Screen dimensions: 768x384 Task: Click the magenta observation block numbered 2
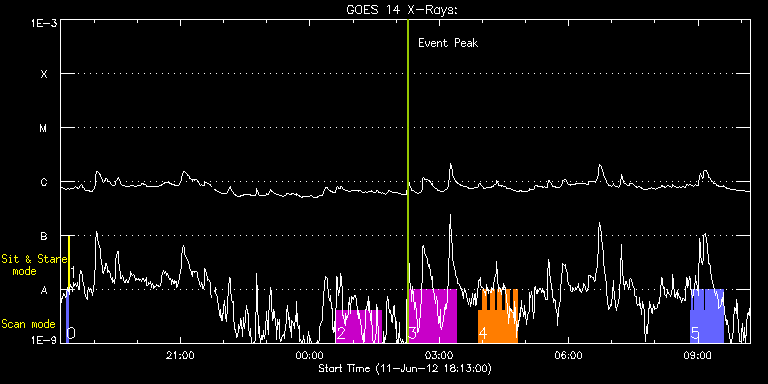(359, 326)
